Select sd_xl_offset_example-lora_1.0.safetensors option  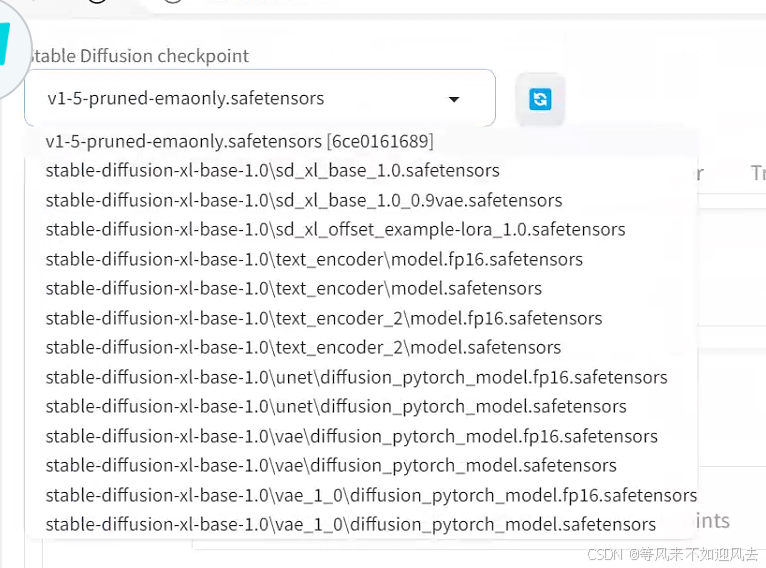362,230
